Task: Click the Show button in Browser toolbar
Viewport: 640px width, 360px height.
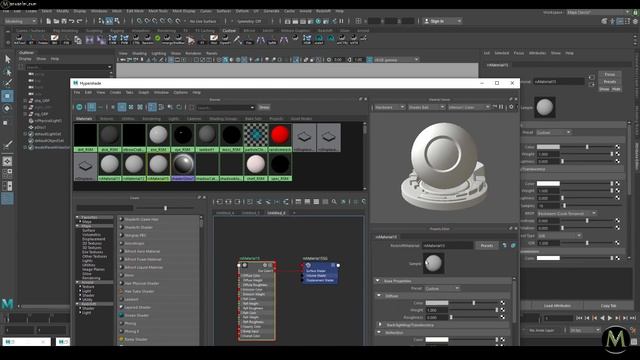Action: [x=264, y=107]
